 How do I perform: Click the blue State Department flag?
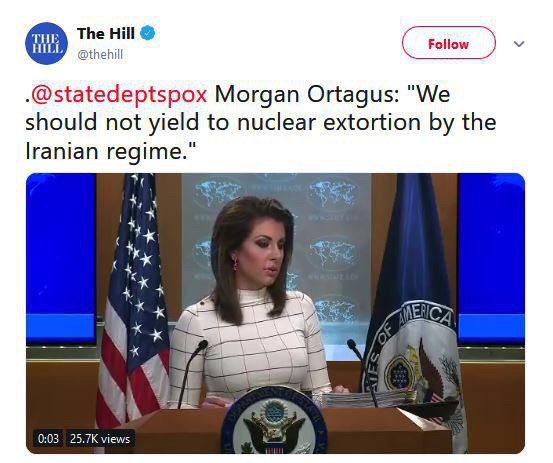coord(413,310)
